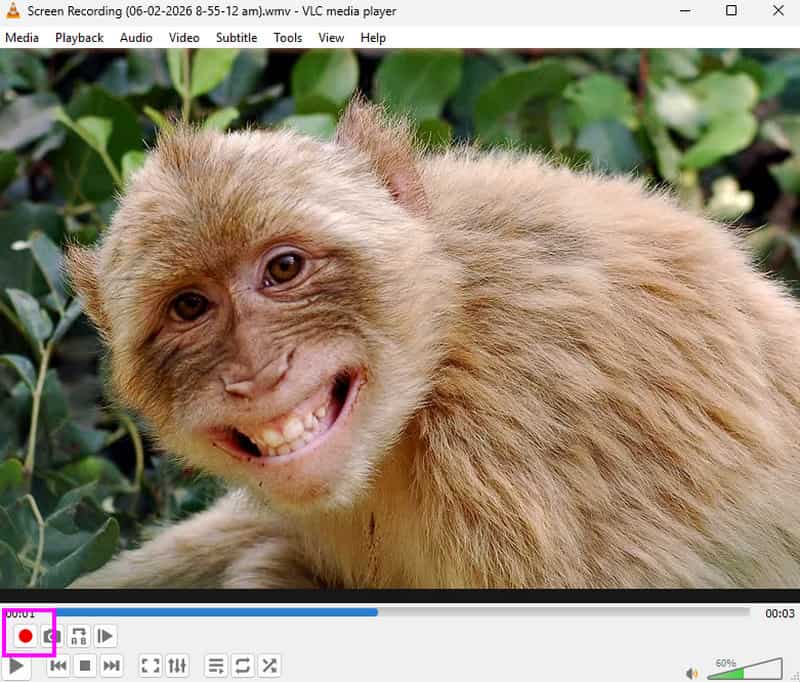Viewport: 800px width, 682px height.
Task: Mute audio via the speaker icon
Action: (692, 673)
